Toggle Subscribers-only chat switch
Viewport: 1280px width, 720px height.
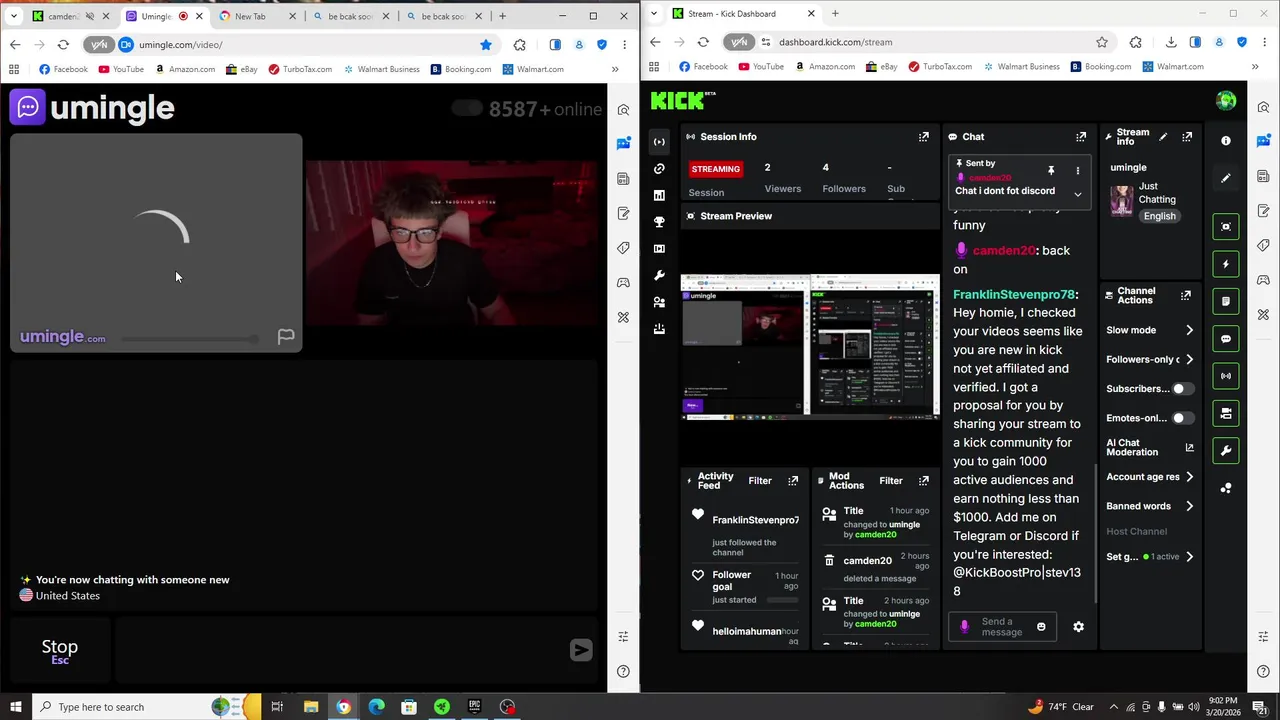click(x=1182, y=389)
